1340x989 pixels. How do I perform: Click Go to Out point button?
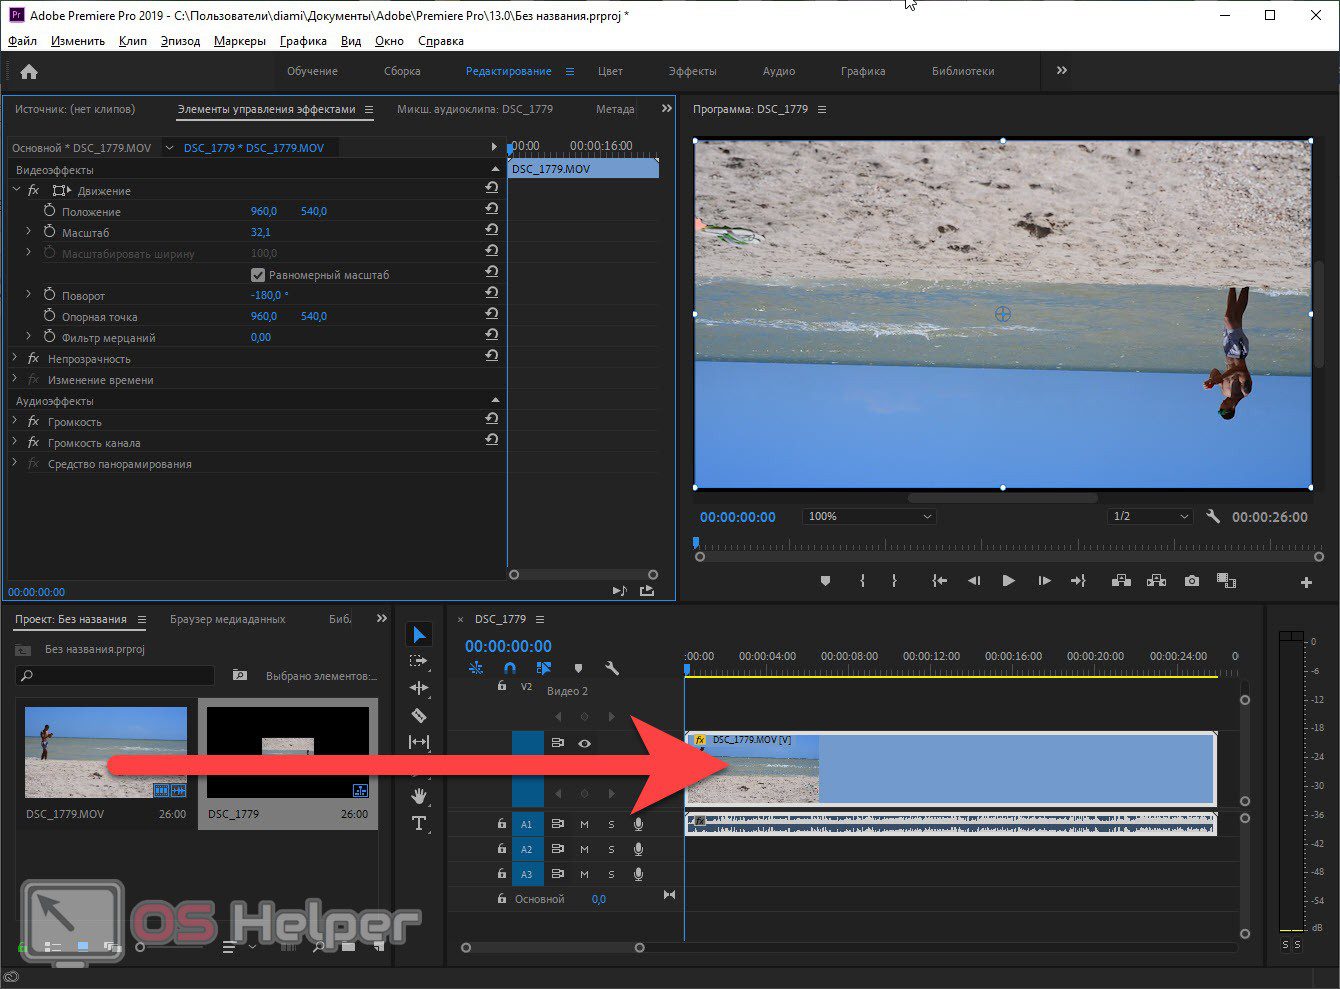coord(1078,581)
